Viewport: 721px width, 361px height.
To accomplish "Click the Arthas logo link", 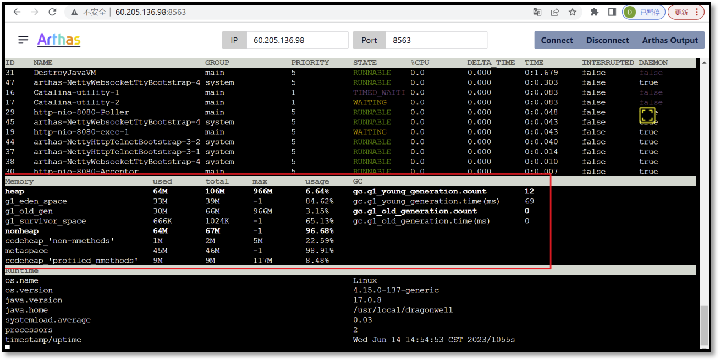I will (x=58, y=40).
